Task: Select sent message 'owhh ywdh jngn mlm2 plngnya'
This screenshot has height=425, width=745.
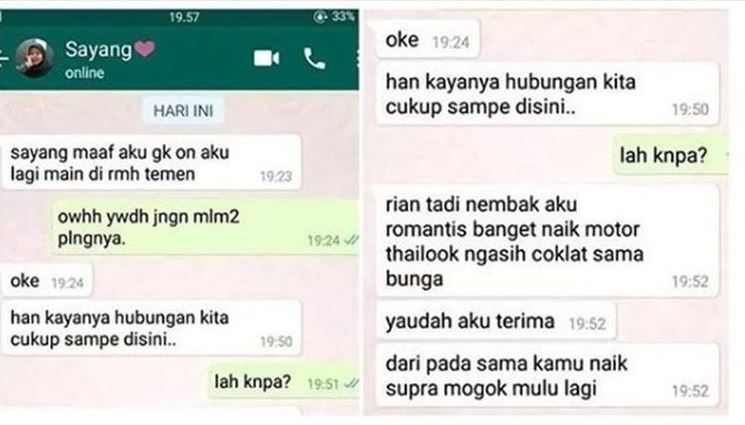Action: (205, 227)
